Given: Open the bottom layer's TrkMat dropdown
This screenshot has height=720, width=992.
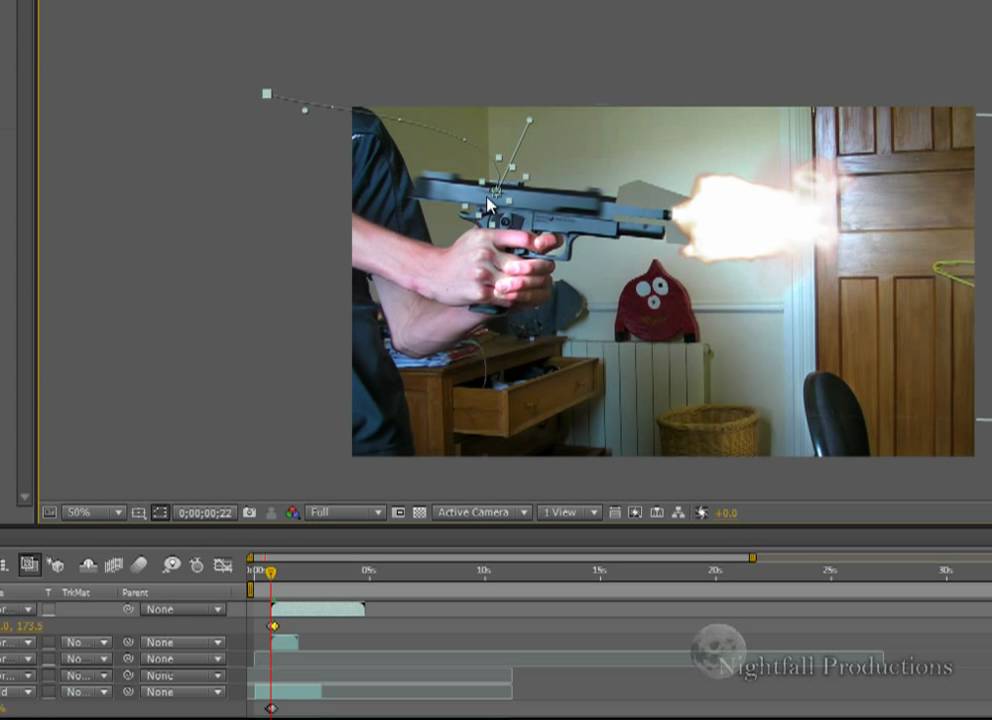Looking at the screenshot, I should click(86, 692).
